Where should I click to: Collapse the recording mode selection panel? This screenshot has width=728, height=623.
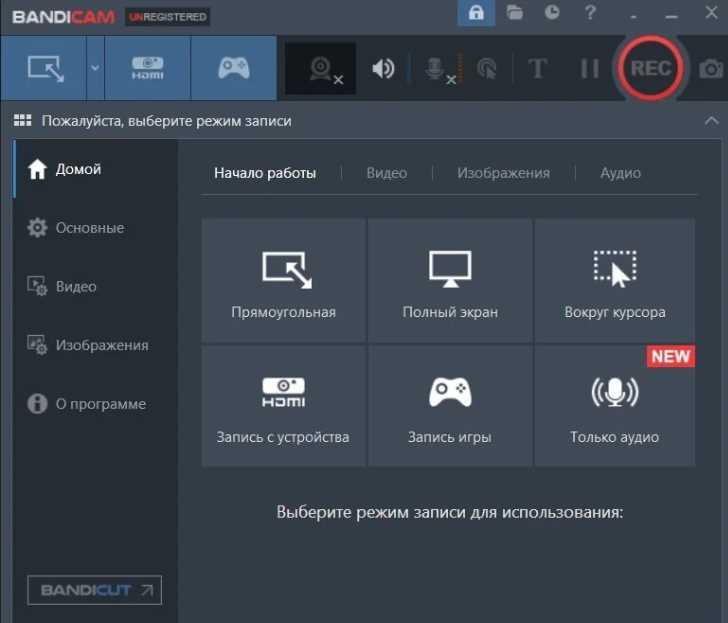(x=711, y=121)
